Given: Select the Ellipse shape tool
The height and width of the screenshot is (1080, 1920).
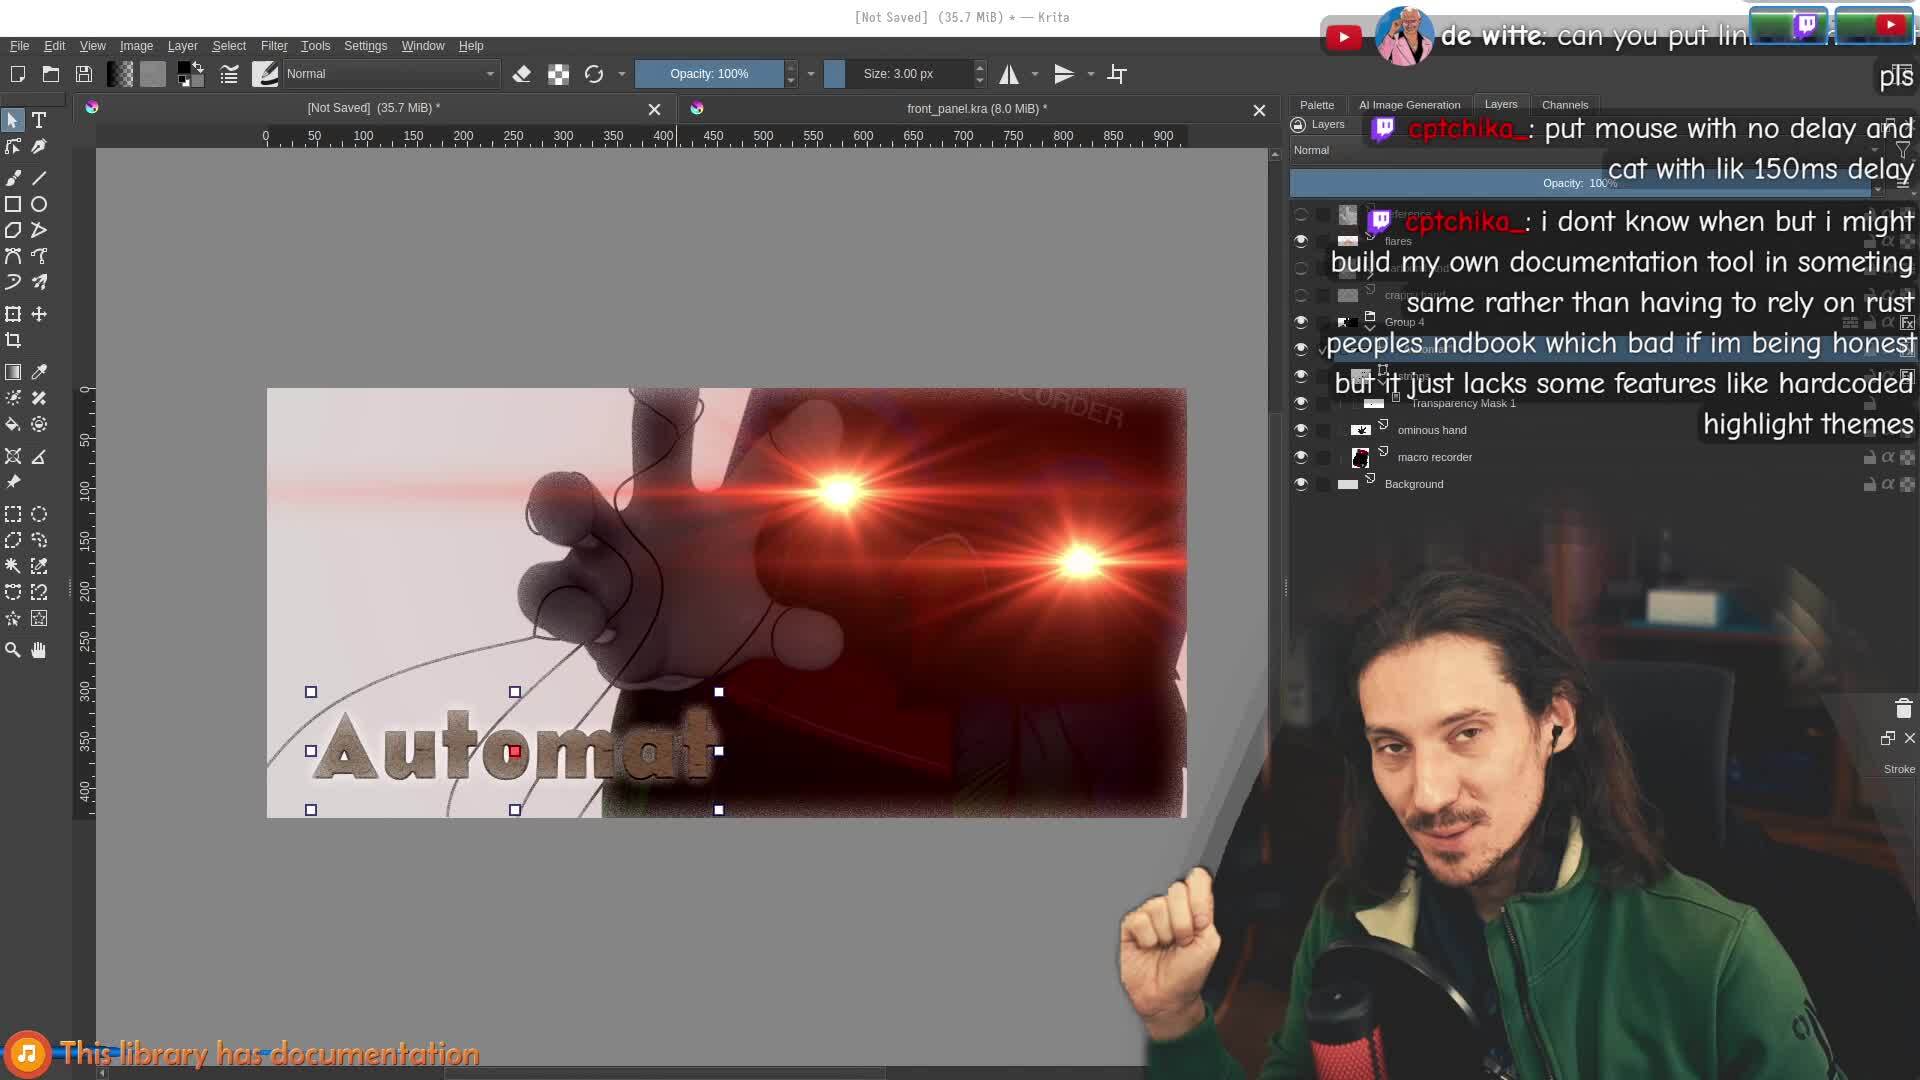Looking at the screenshot, I should coord(39,204).
